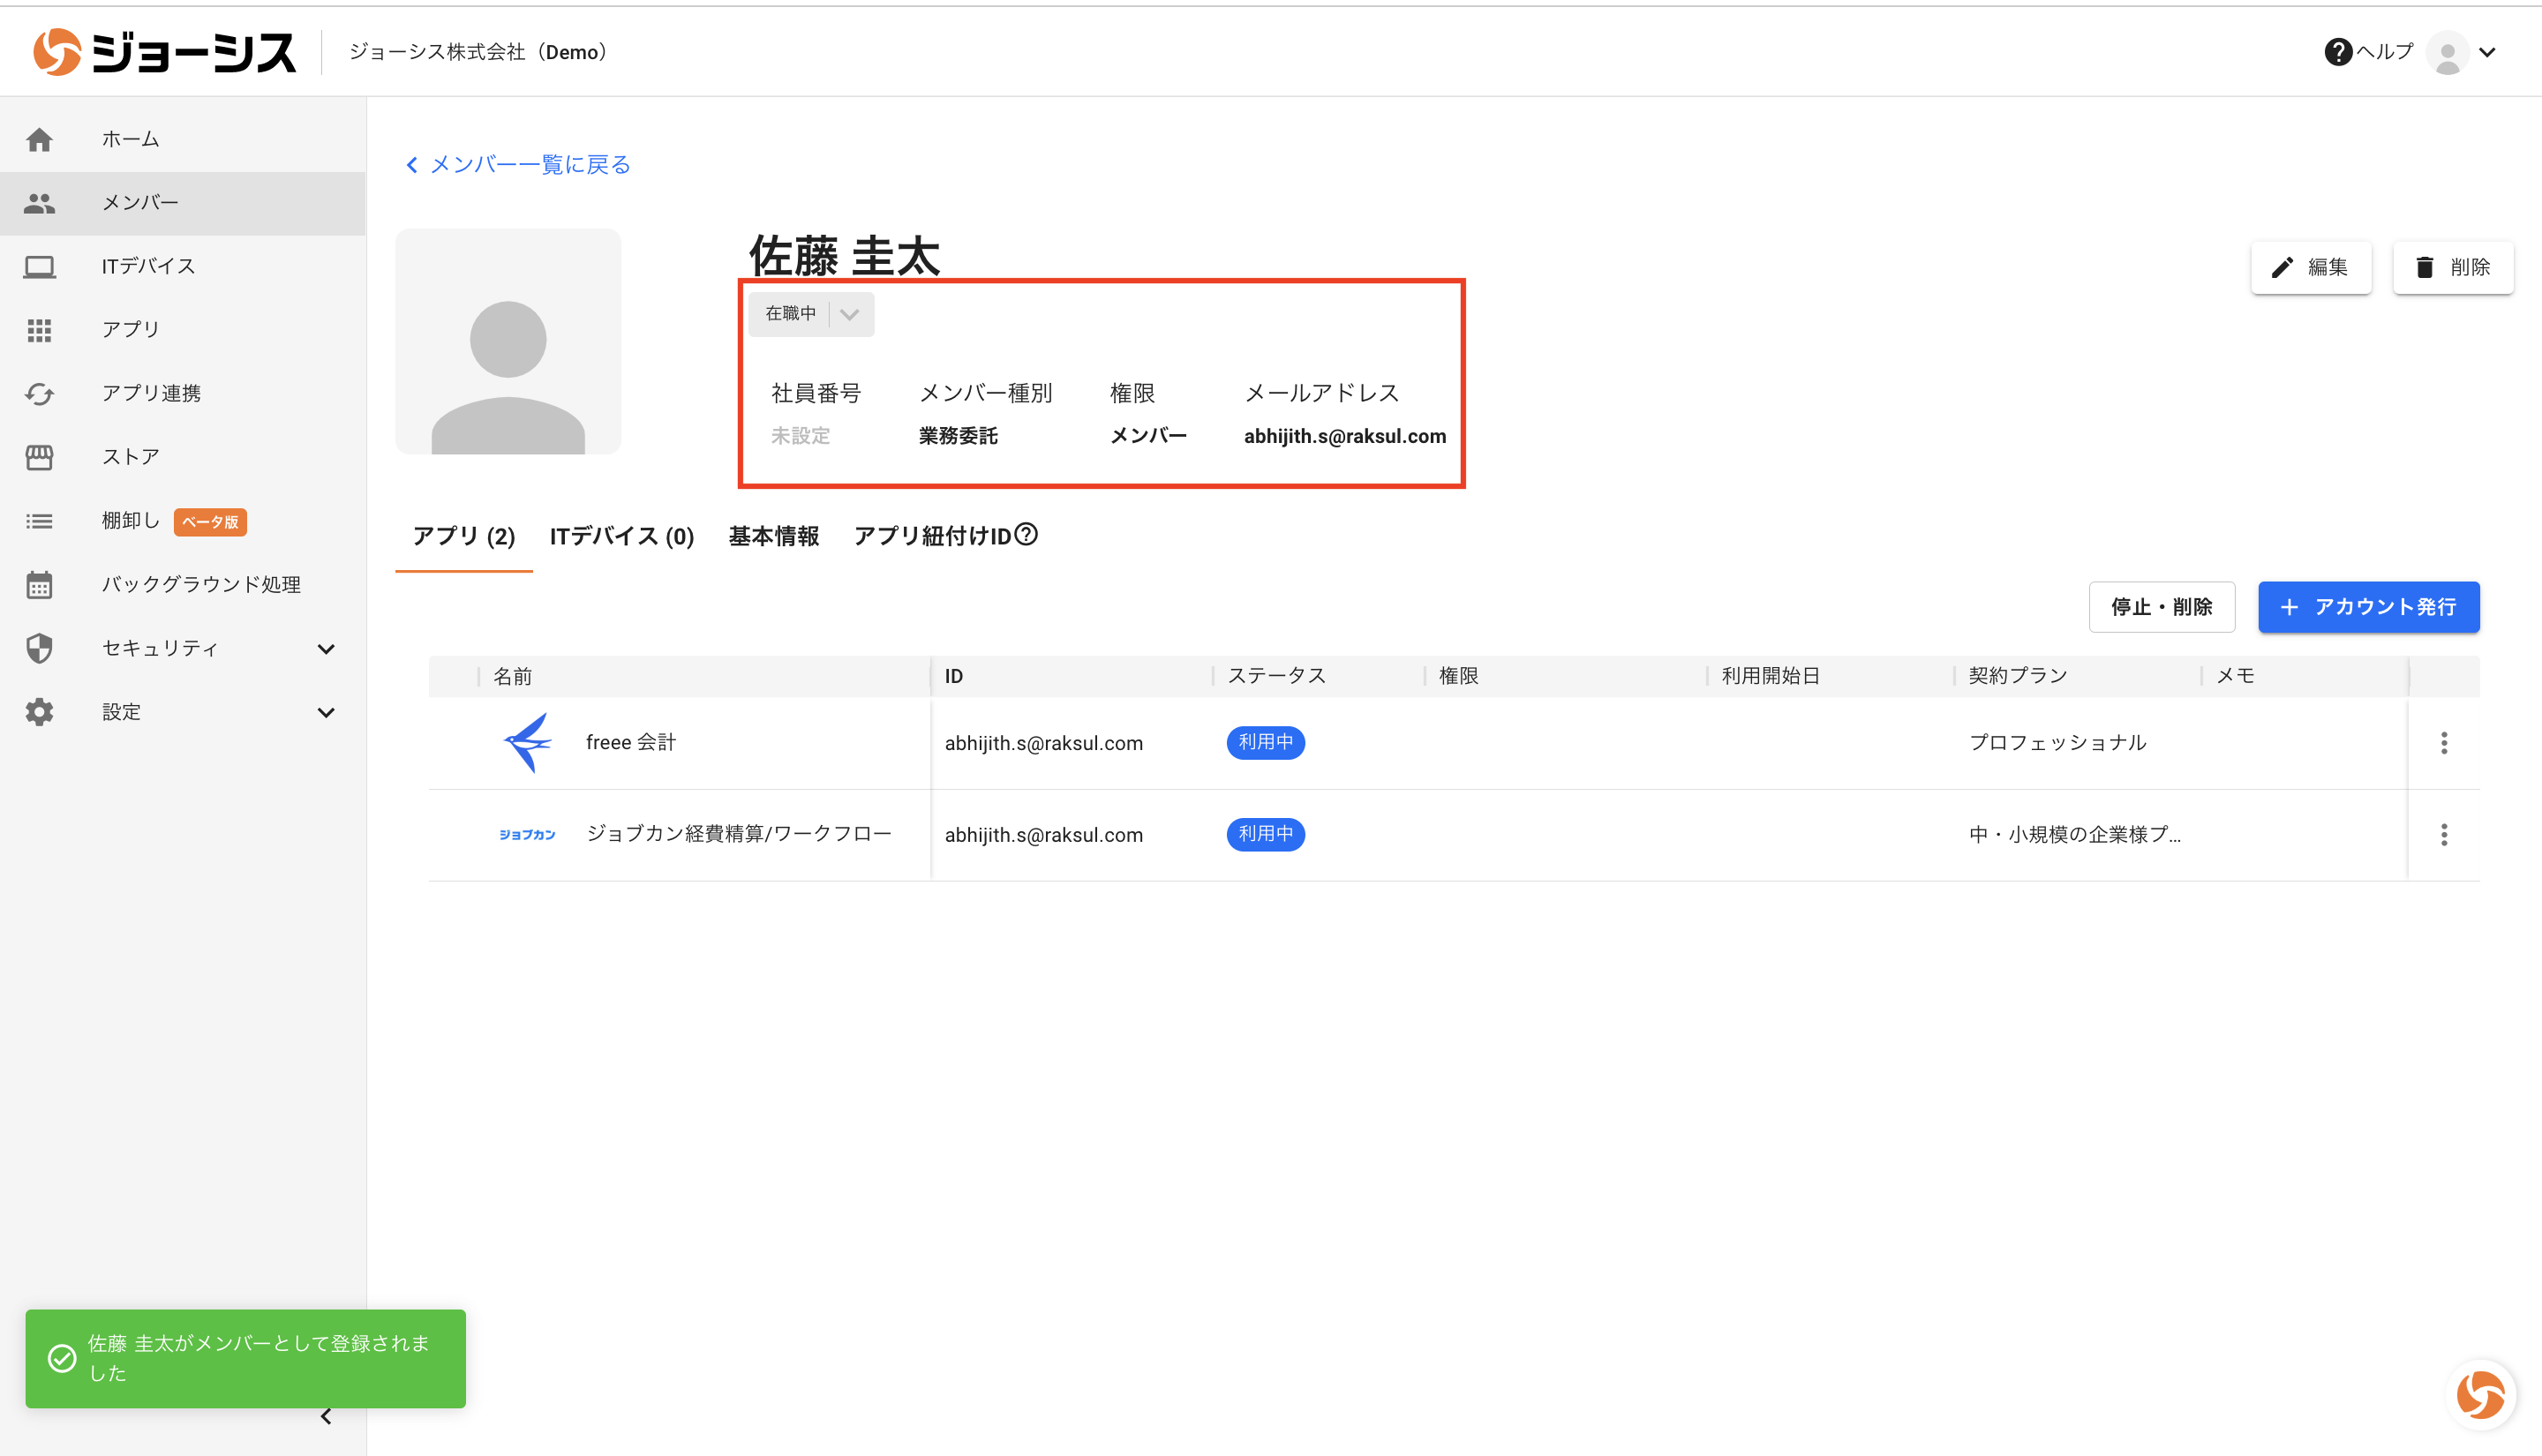This screenshot has height=1456, width=2542.
Task: Click the アカウント発行 button
Action: click(2369, 607)
